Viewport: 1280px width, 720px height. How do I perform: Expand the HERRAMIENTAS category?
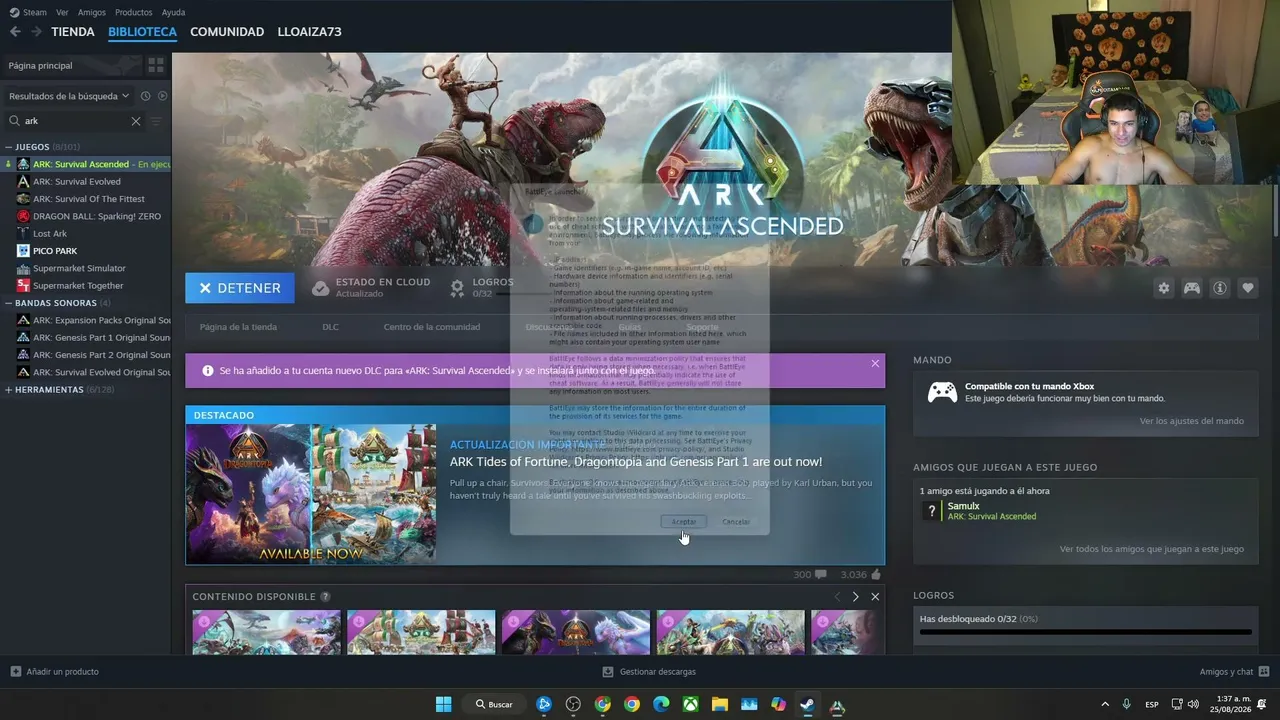coord(9,390)
